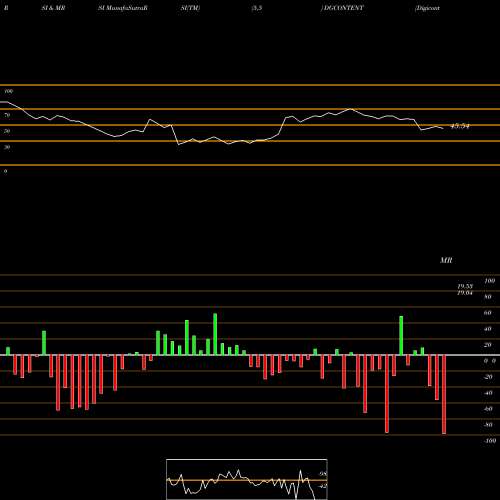Click the RSI axis label 70
The image size is (500, 500).
point(7,115)
